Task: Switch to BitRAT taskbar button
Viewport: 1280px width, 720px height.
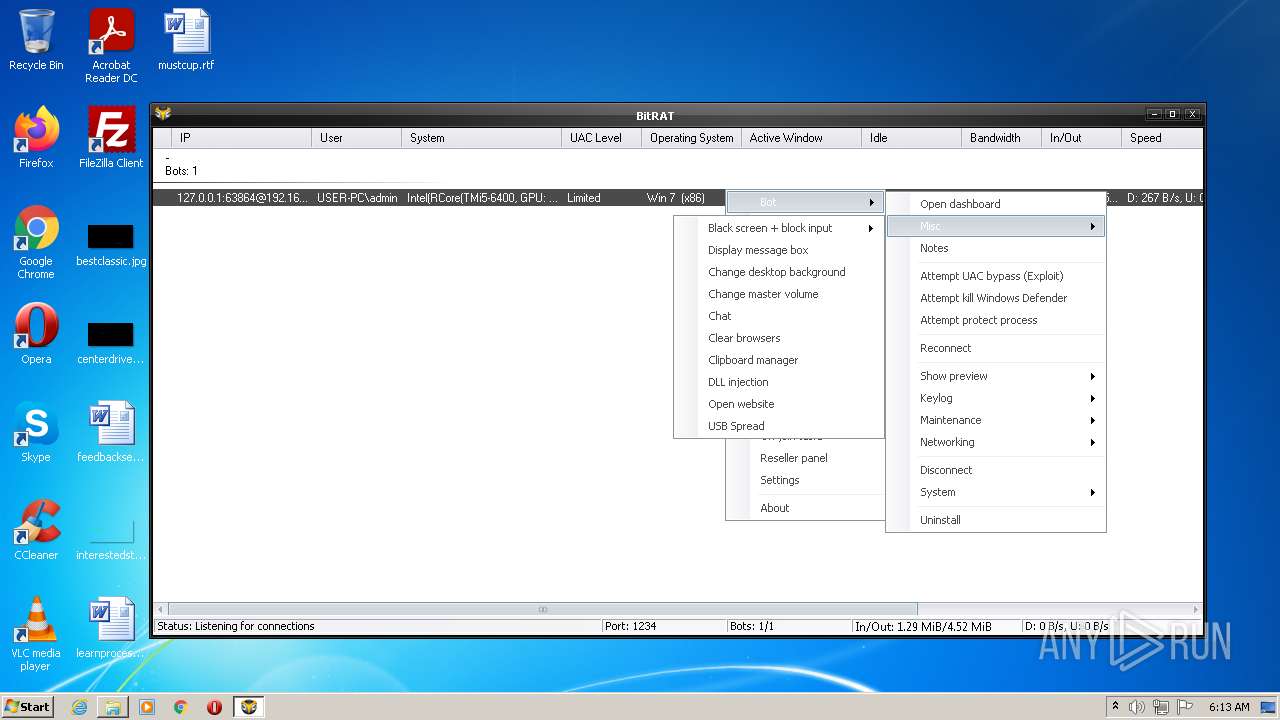Action: (x=249, y=707)
